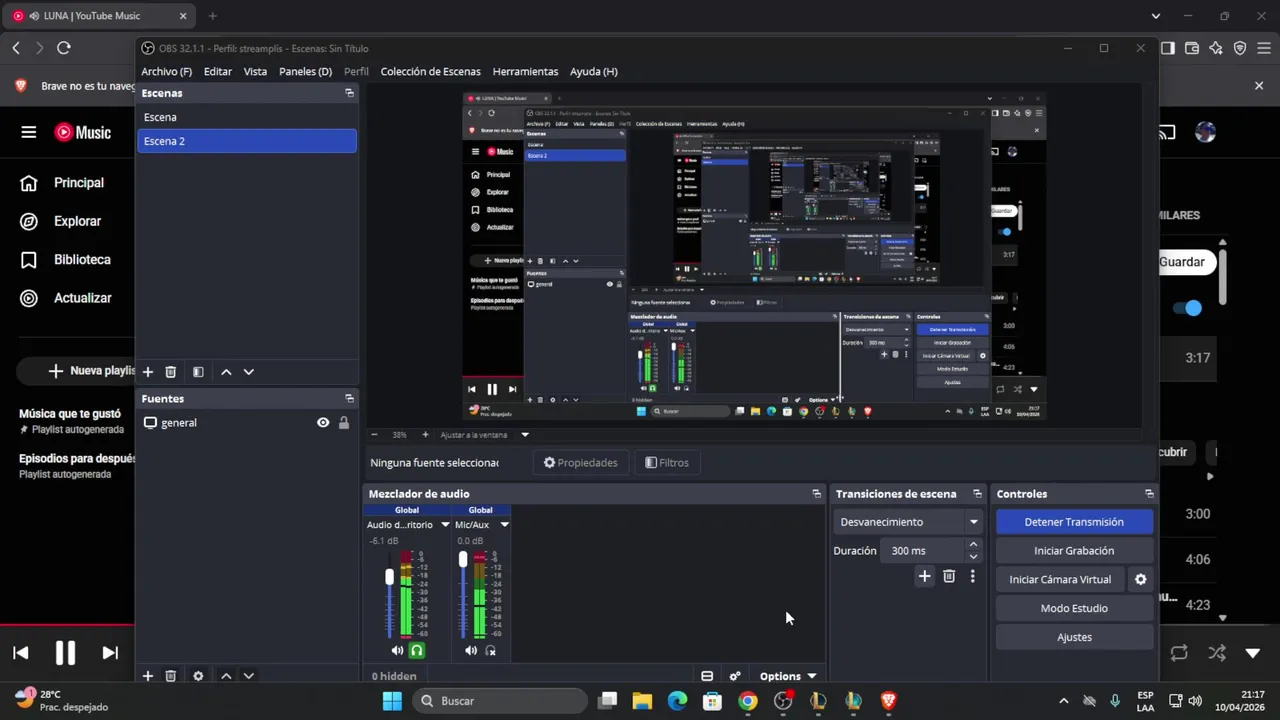The height and width of the screenshot is (720, 1280).
Task: Open the Herramientas menu
Action: coord(525,72)
